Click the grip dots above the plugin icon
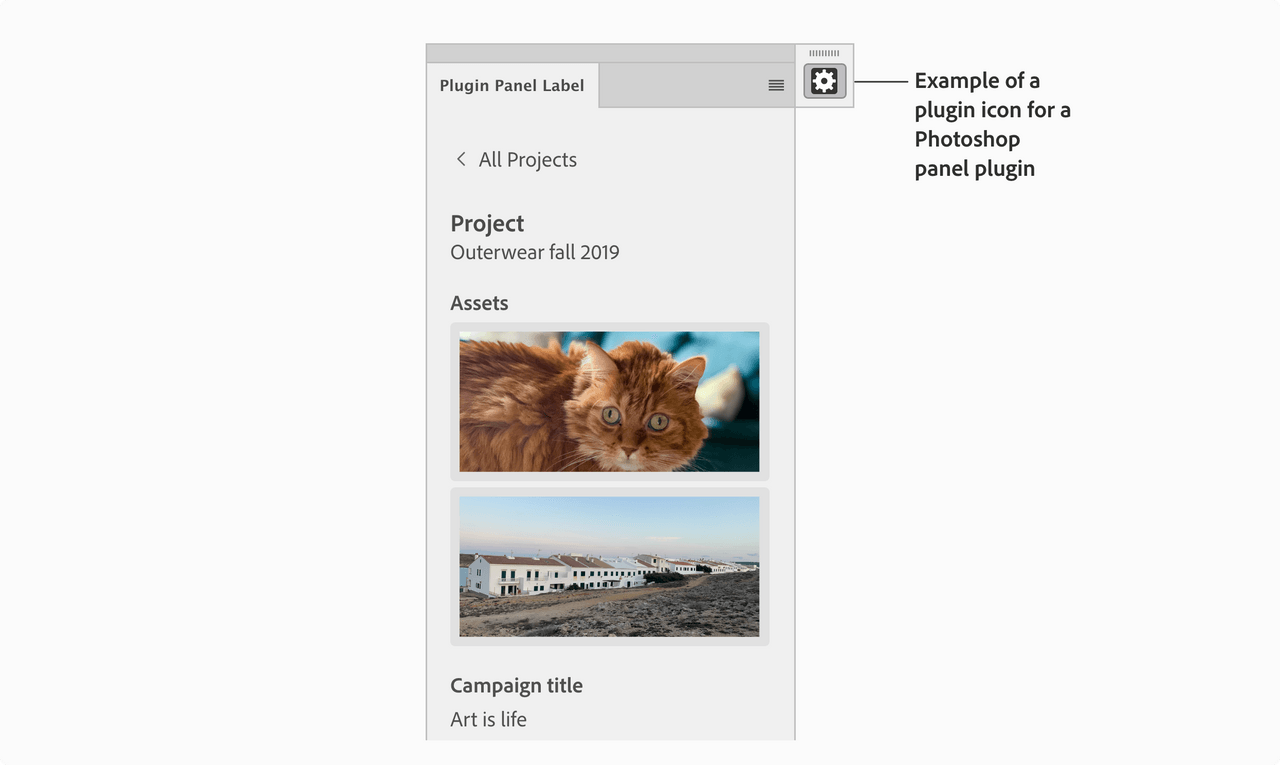 823,52
